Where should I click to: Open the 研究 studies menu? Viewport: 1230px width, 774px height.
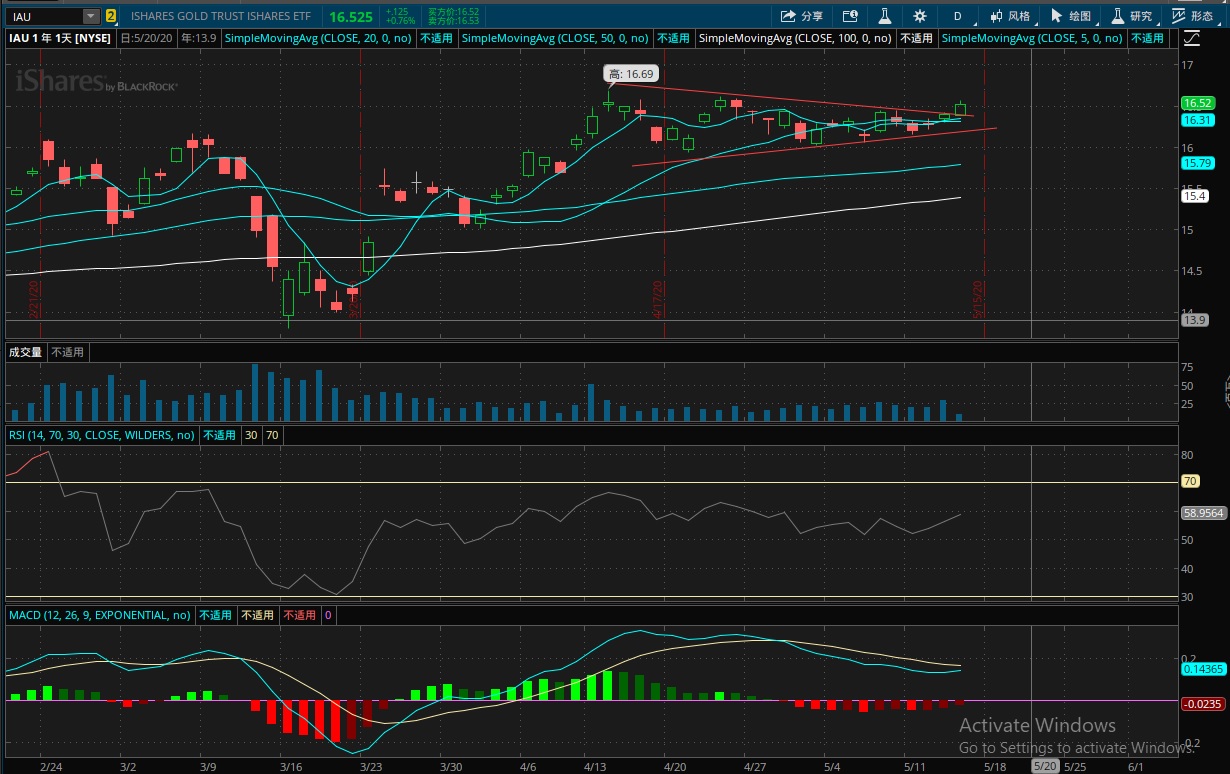(x=1132, y=16)
